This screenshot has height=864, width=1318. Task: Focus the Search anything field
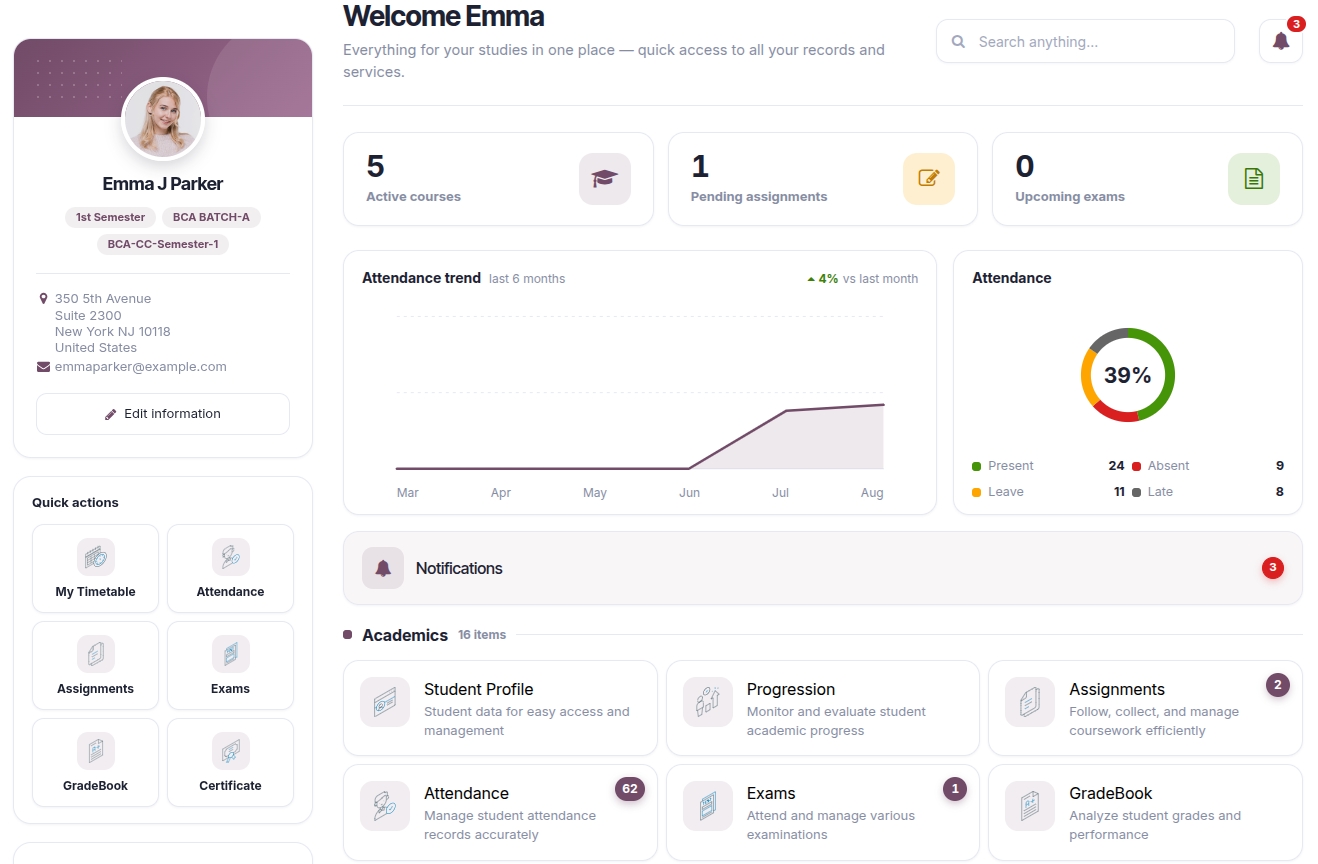point(1085,42)
